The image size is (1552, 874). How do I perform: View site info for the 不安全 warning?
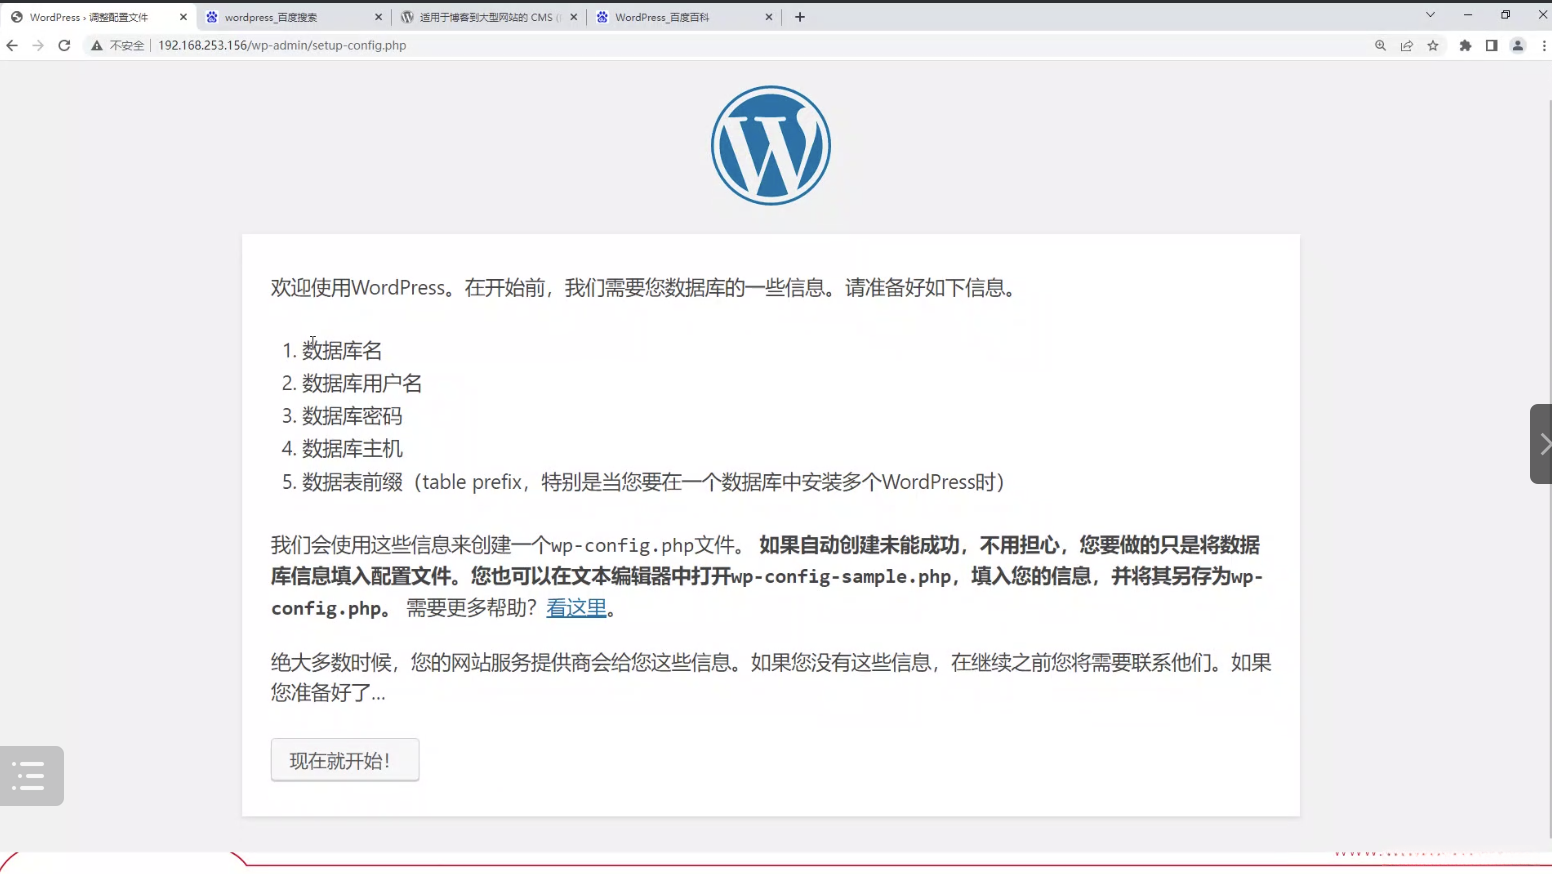118,45
